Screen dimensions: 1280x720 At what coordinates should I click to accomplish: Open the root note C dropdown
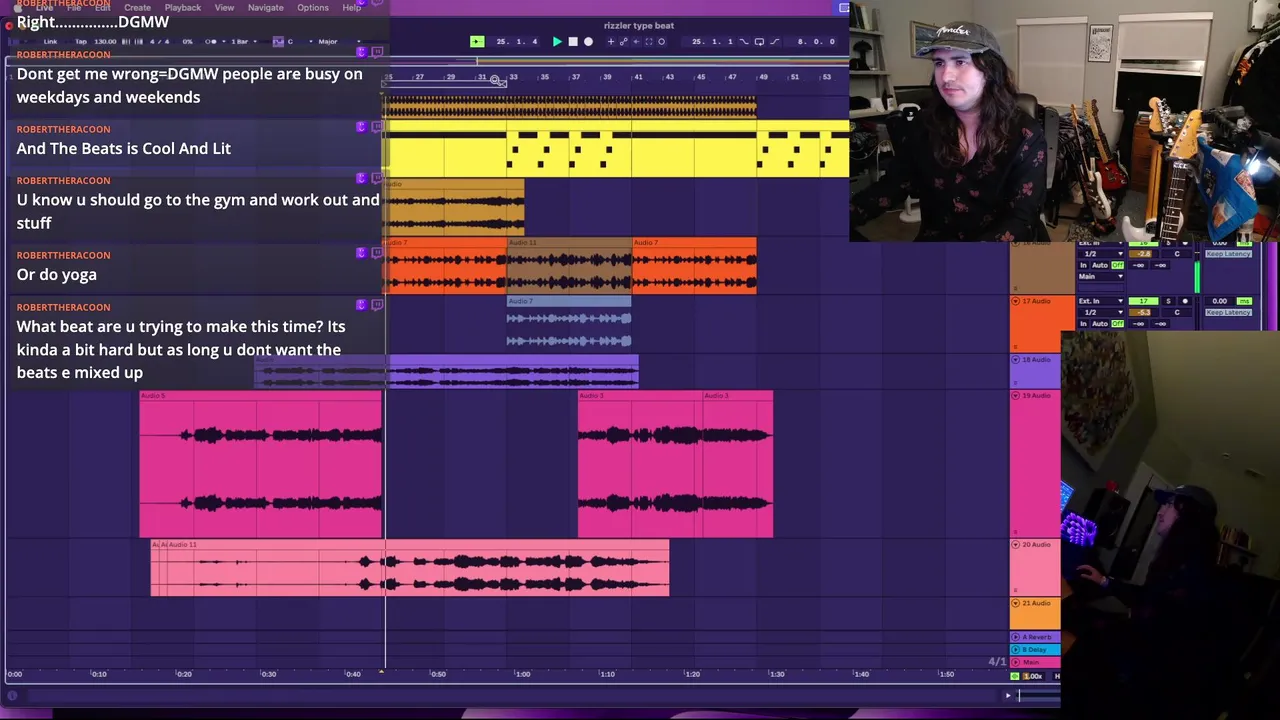(300, 41)
